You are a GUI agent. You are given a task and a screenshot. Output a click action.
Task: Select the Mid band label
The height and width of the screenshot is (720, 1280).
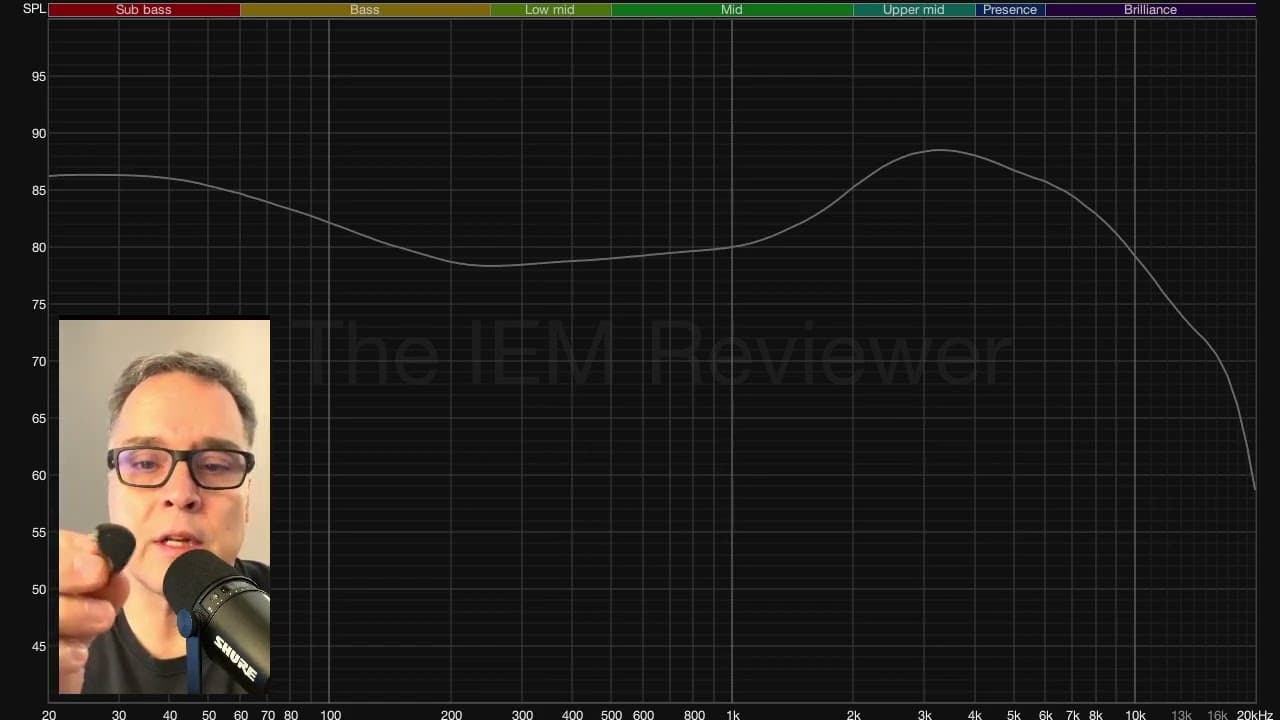click(732, 10)
